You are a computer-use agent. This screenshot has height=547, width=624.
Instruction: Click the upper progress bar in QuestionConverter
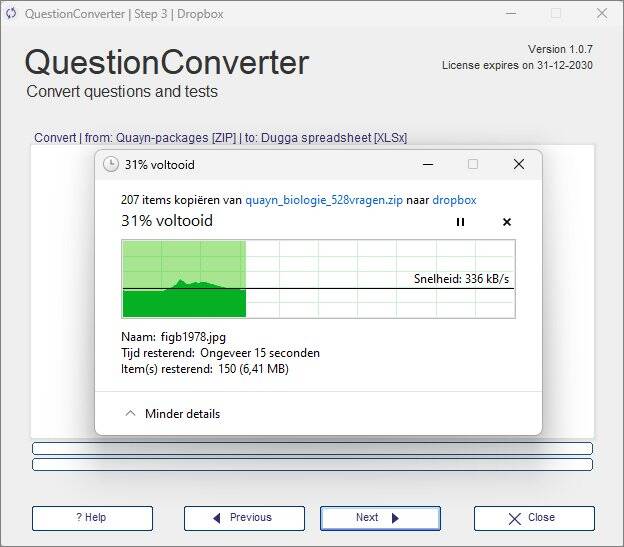click(312, 448)
